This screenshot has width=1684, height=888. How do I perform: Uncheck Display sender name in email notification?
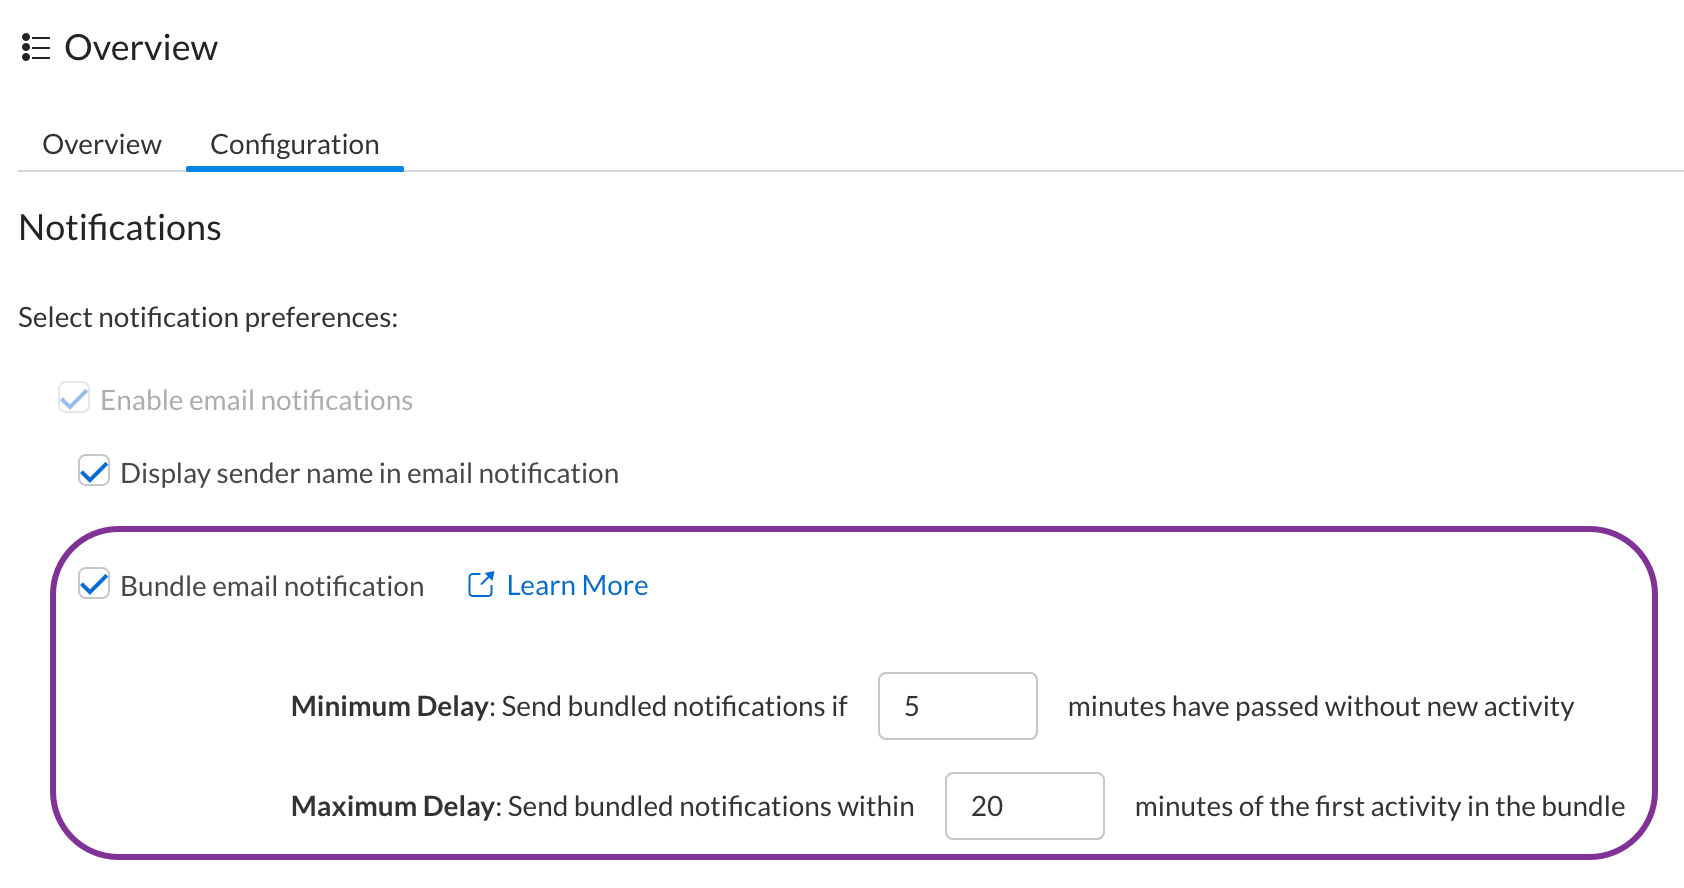[93, 471]
